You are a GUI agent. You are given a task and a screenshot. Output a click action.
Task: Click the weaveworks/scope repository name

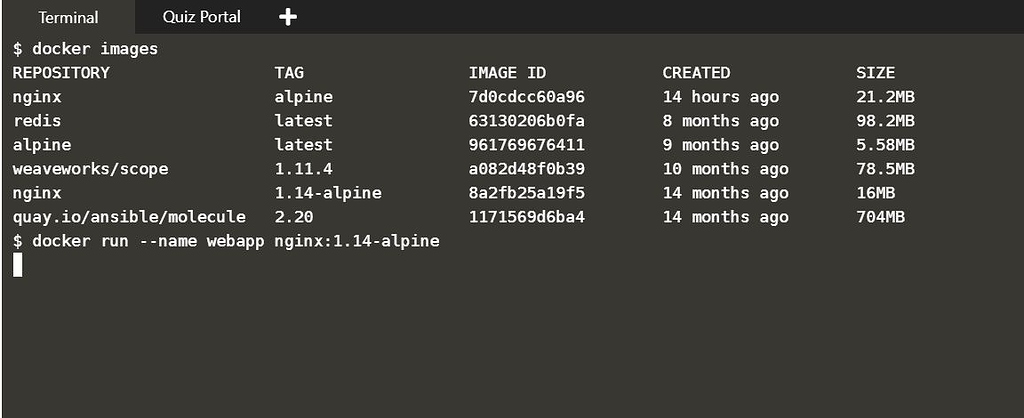pos(90,168)
